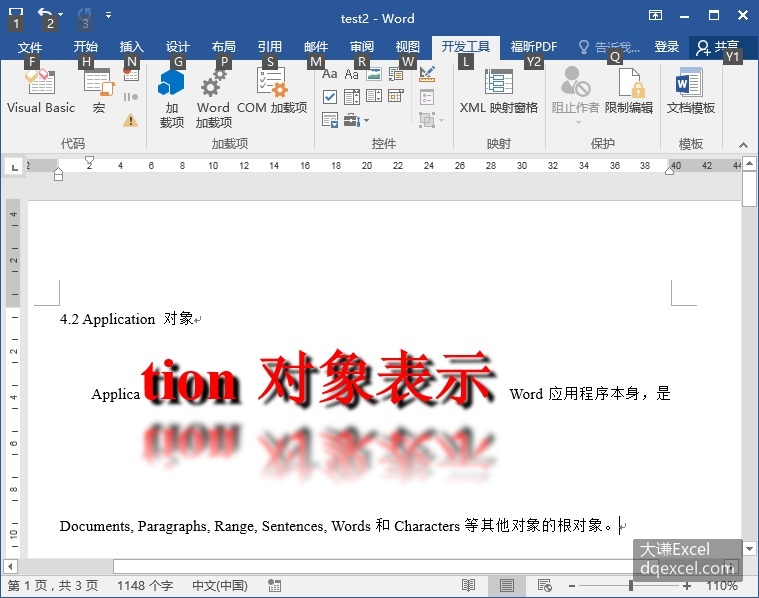Click the heading 4.2 Application 对象
The image size is (759, 598).
pyautogui.click(x=126, y=319)
